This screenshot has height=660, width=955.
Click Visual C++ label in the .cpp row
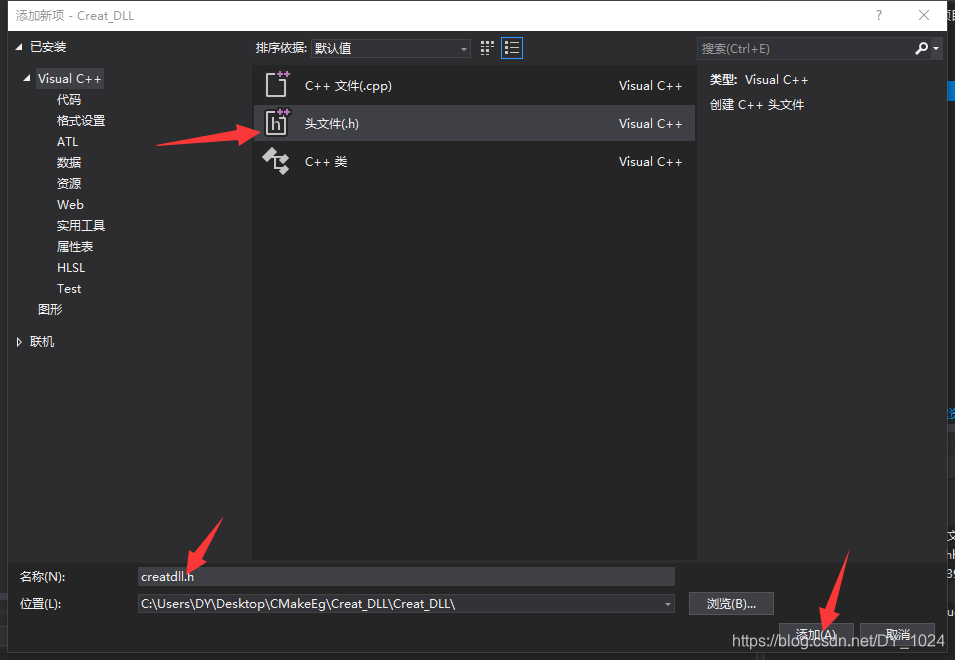pos(650,86)
